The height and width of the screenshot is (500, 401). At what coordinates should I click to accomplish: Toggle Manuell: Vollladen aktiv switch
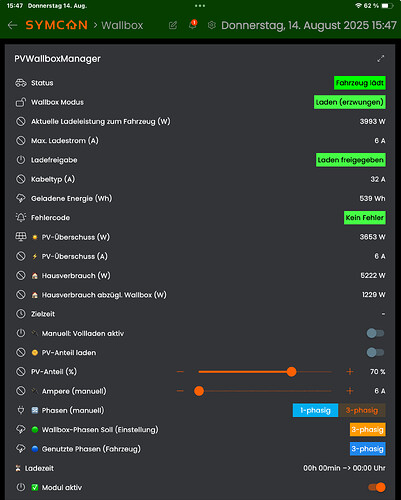[375, 333]
